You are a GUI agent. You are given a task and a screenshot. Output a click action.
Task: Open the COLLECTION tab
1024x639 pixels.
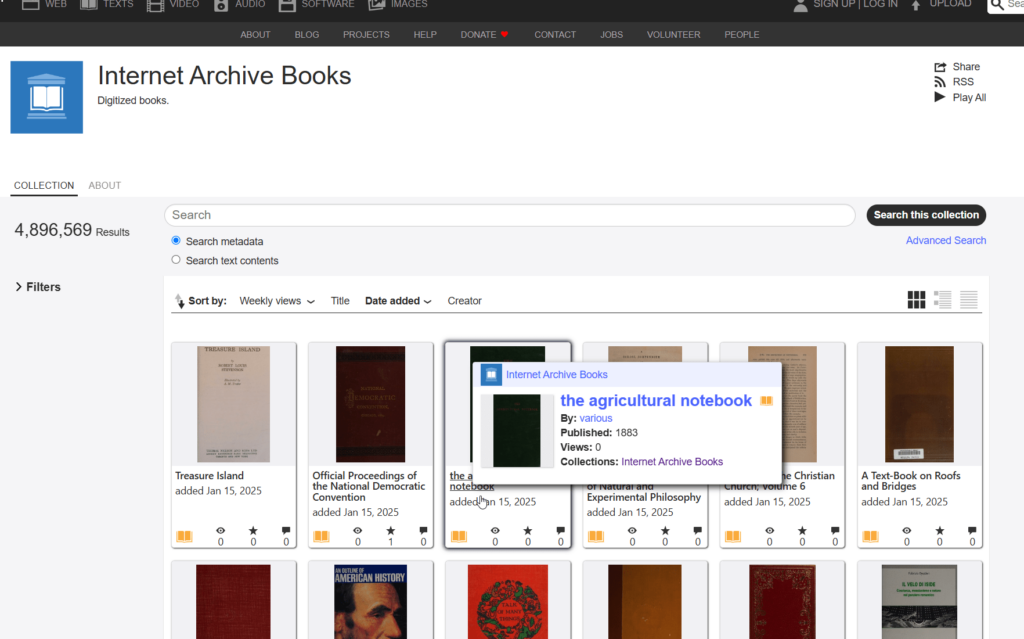click(44, 186)
